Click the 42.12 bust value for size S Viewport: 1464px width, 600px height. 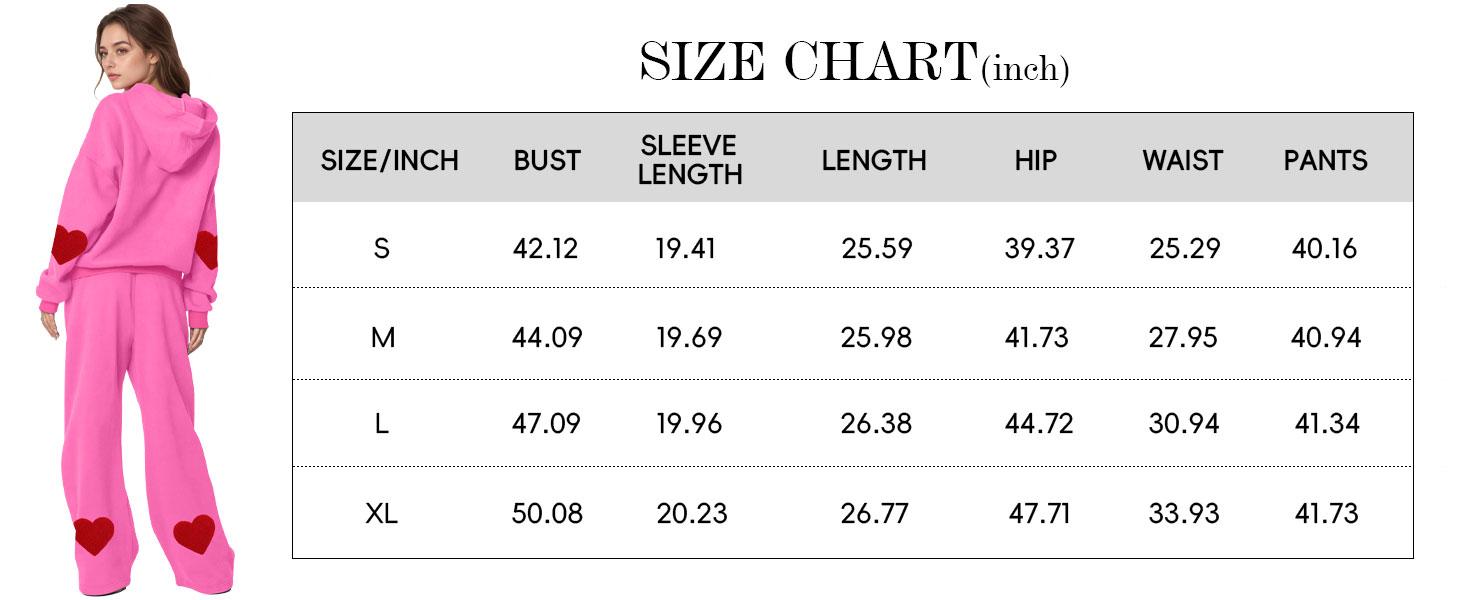tap(545, 248)
